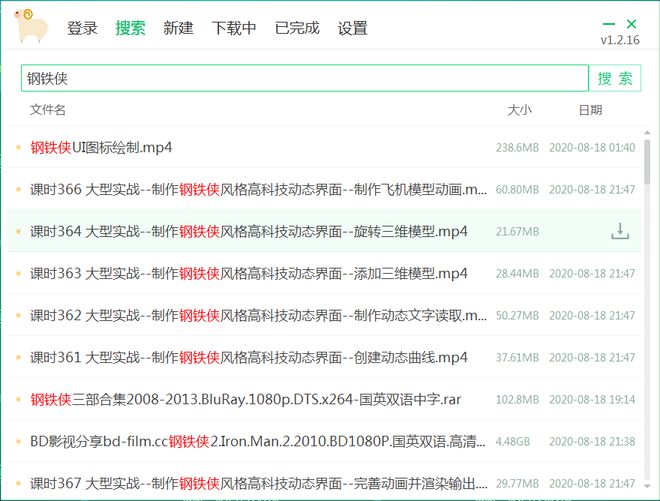Select file 钢铁侠UI图标绘制.mp4

coord(101,147)
